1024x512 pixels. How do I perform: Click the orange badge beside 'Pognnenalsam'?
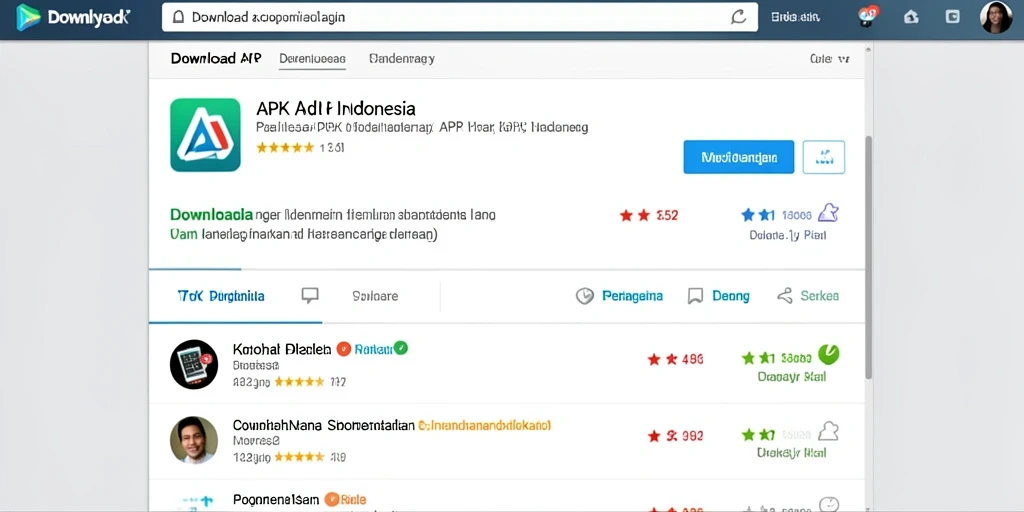point(332,500)
